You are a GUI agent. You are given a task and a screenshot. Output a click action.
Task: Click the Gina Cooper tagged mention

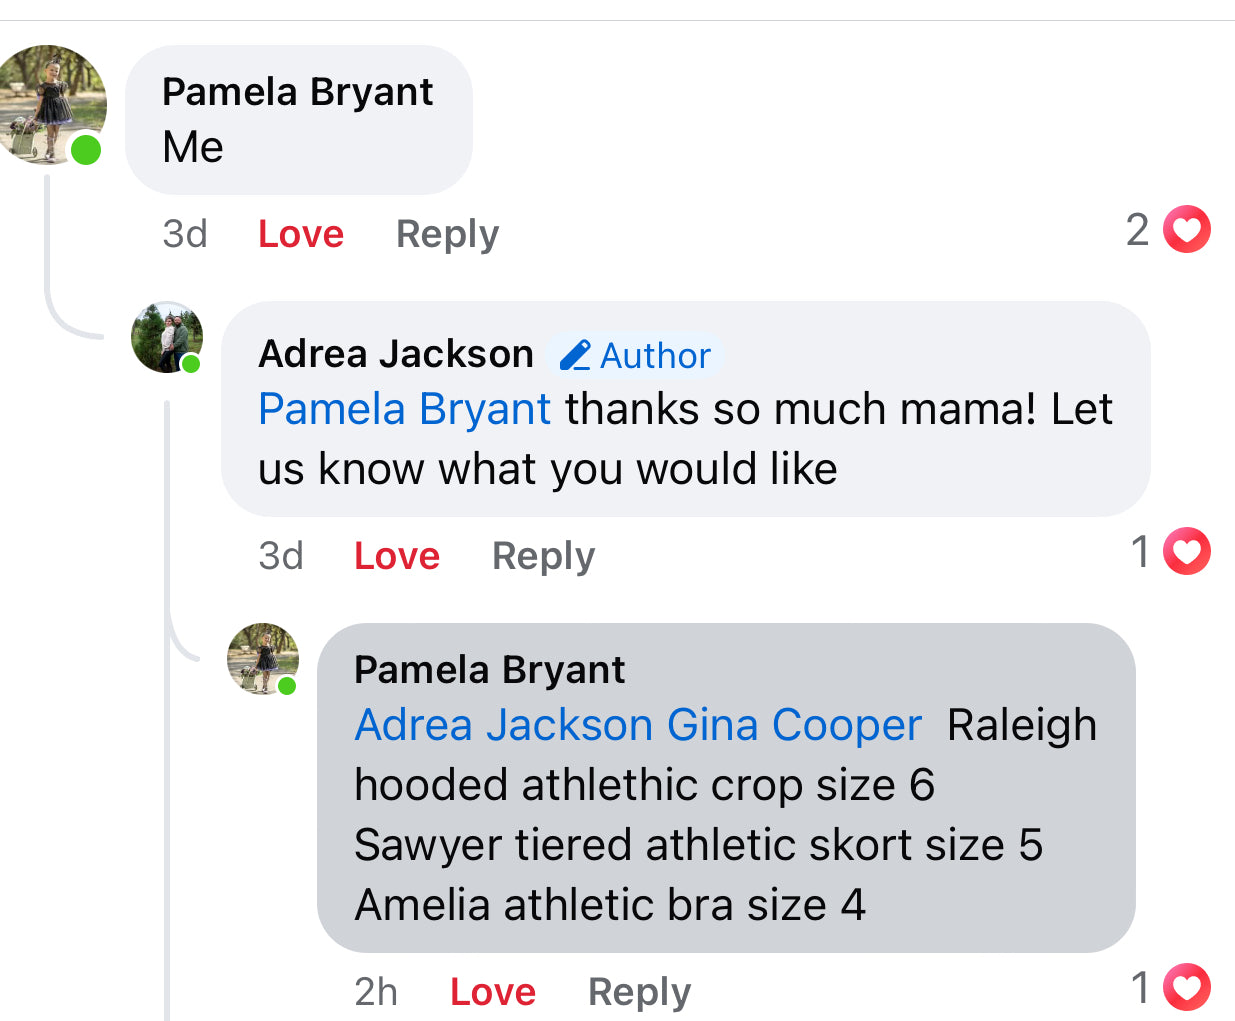click(794, 725)
